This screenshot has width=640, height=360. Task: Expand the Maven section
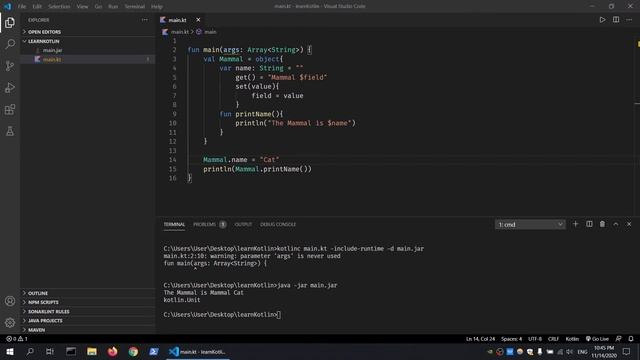[88, 330]
